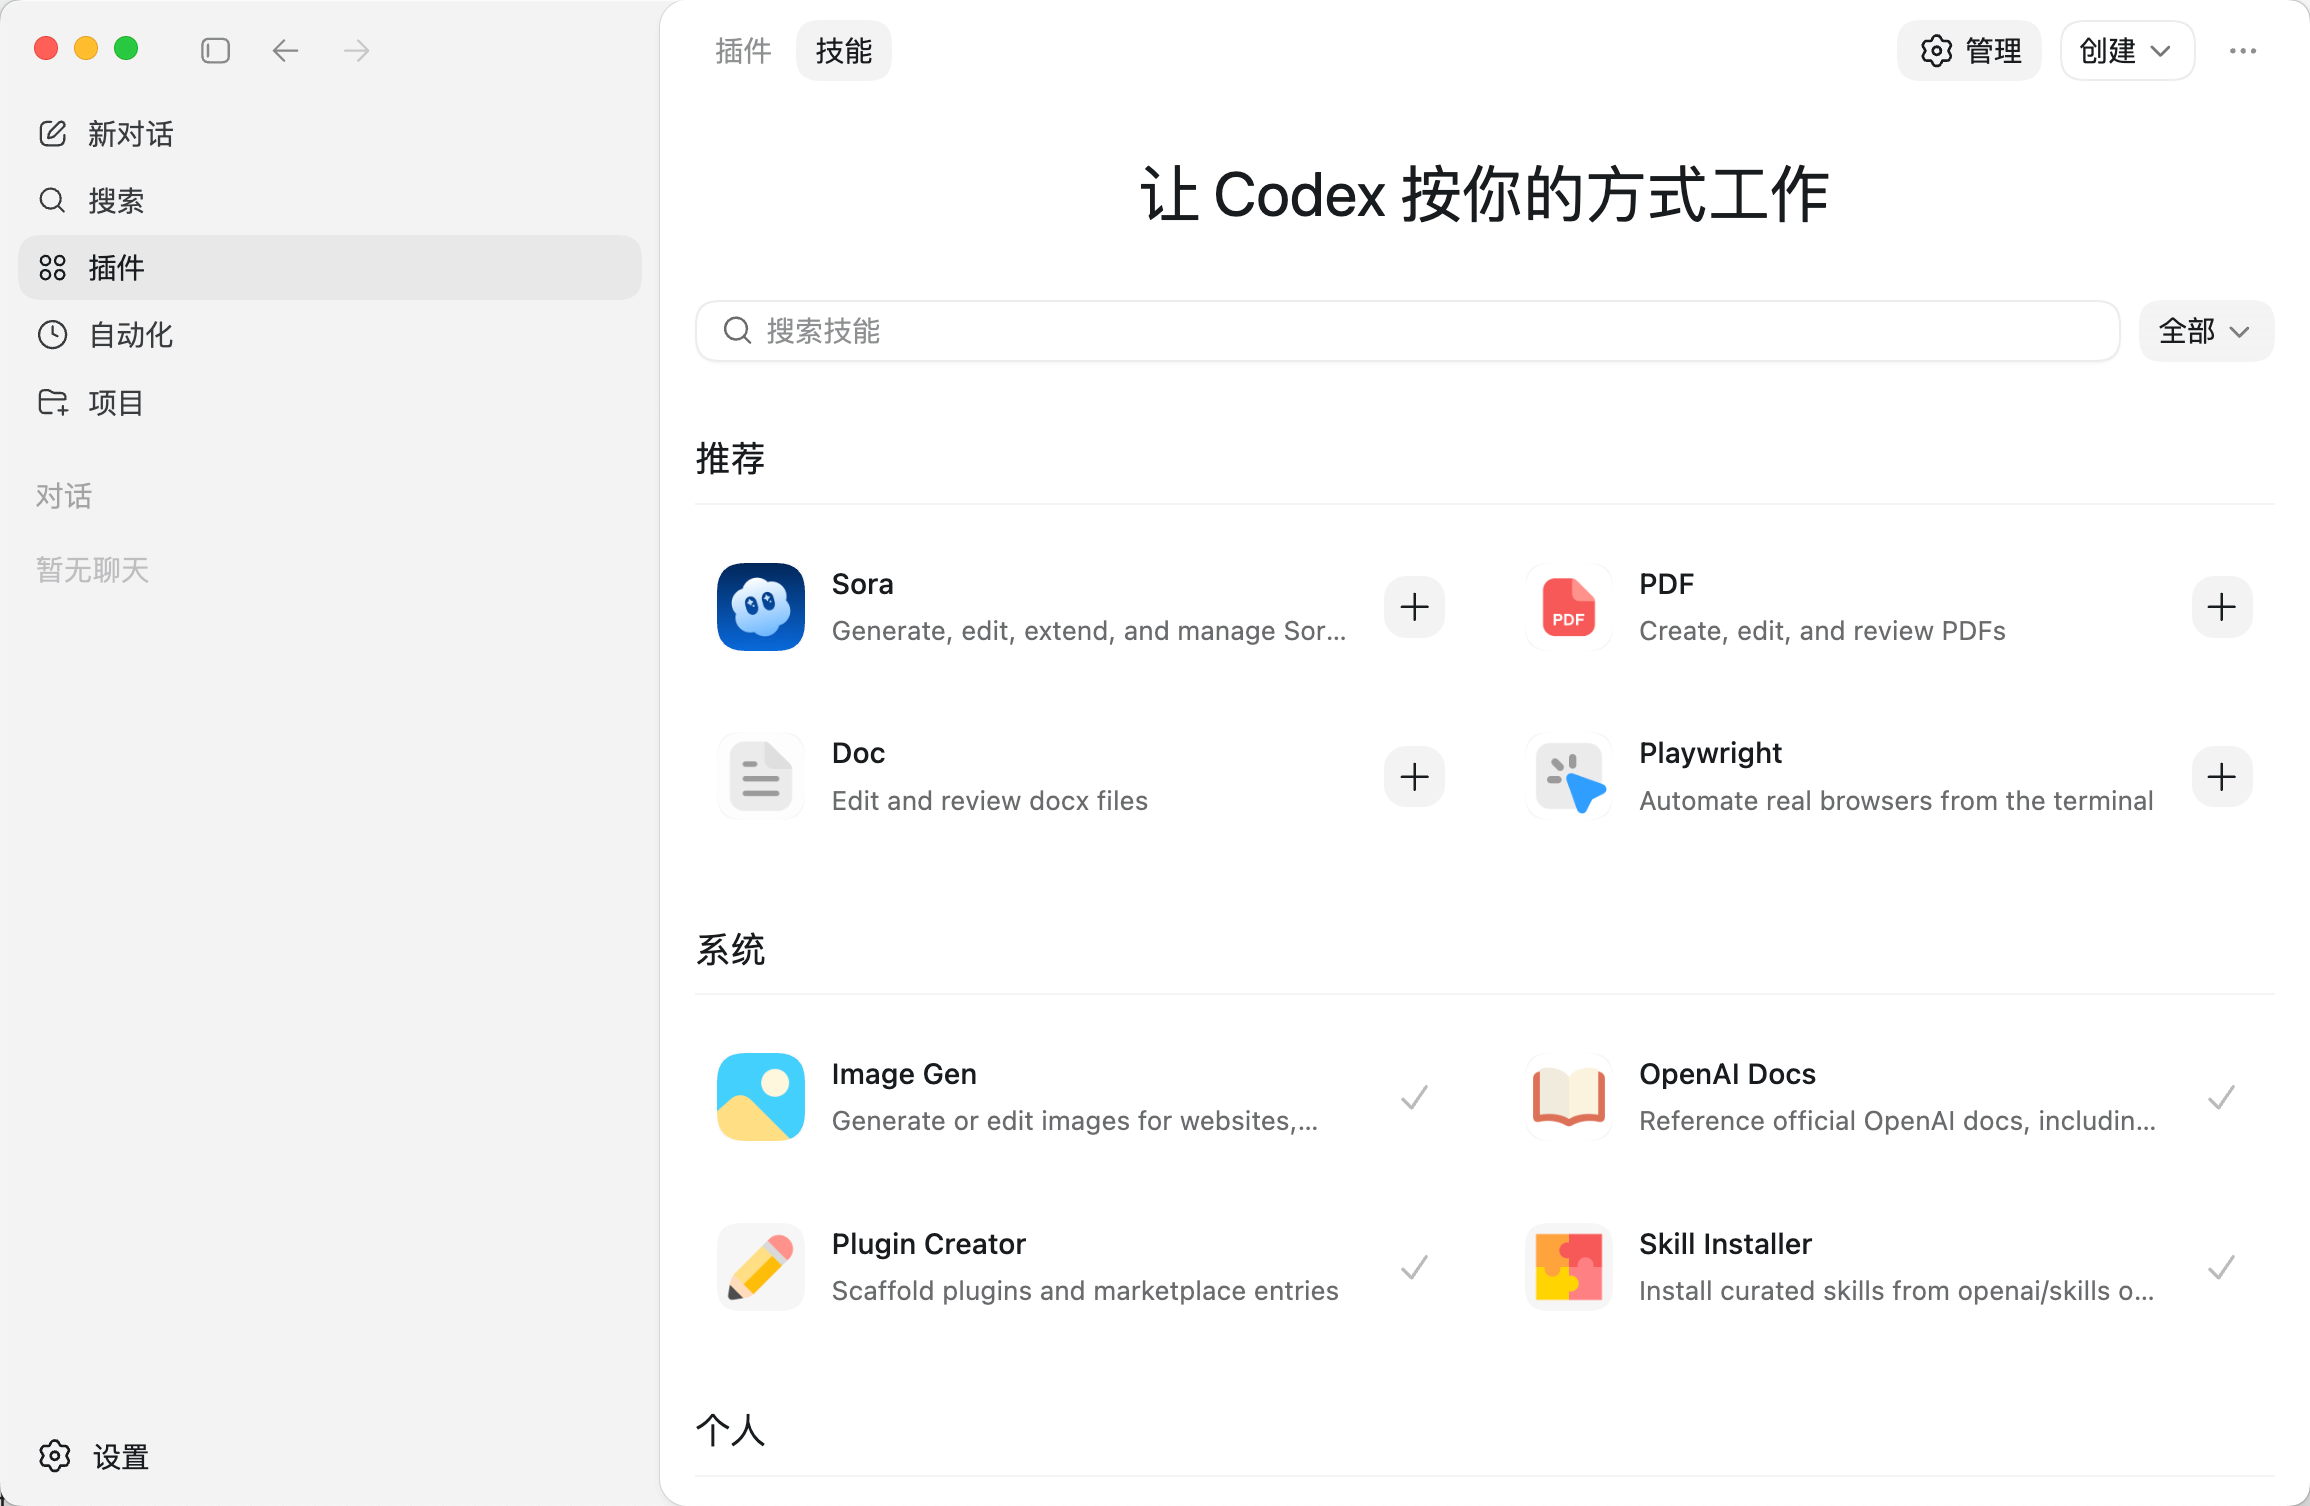This screenshot has height=1506, width=2310.
Task: Start a 新对话 from sidebar
Action: point(130,134)
